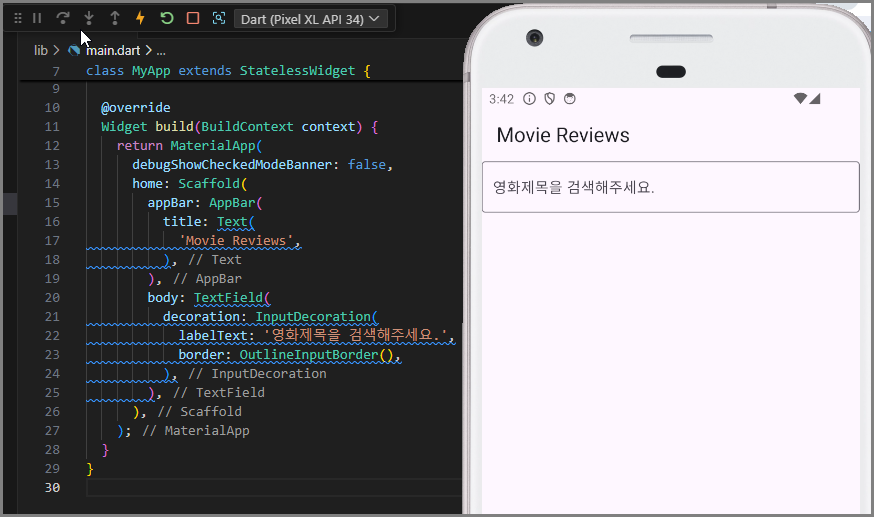Select the lib breadcrumb folder
Screen dimensions: 874x517
tap(41, 51)
